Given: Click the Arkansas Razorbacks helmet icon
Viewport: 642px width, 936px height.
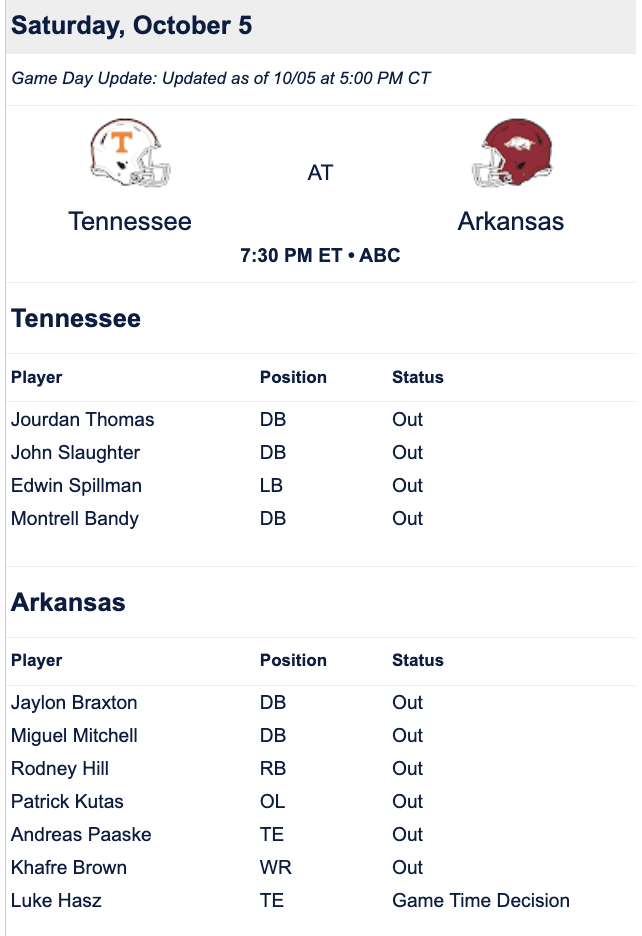Looking at the screenshot, I should (x=512, y=152).
